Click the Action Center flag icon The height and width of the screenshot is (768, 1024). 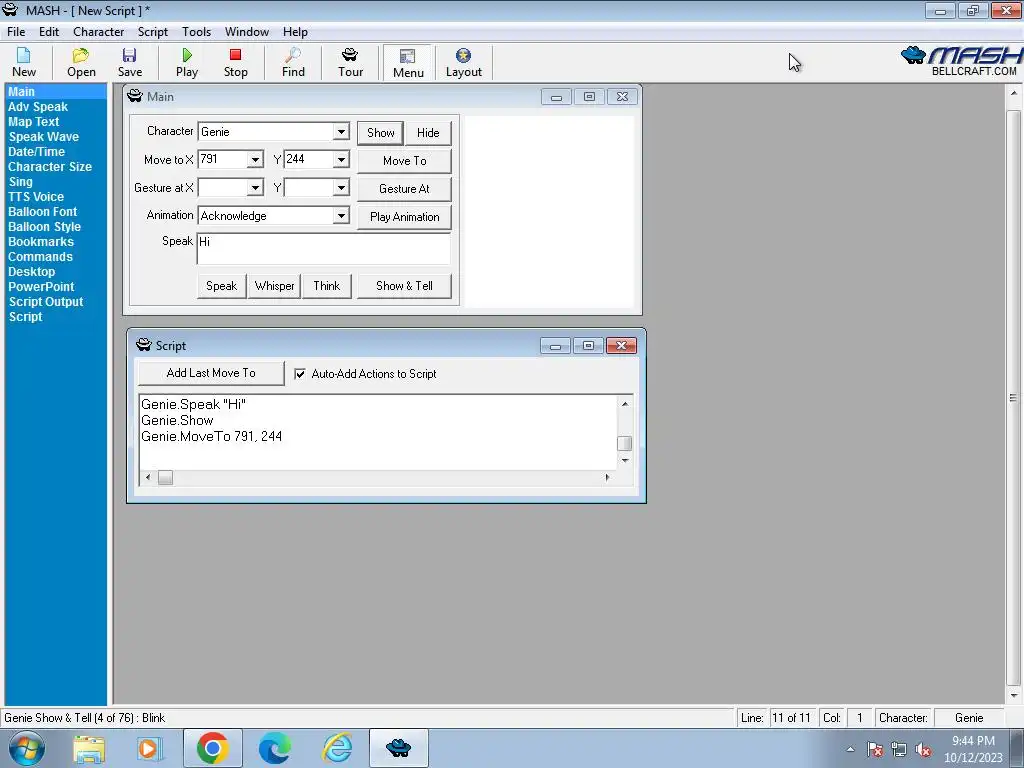coord(875,749)
